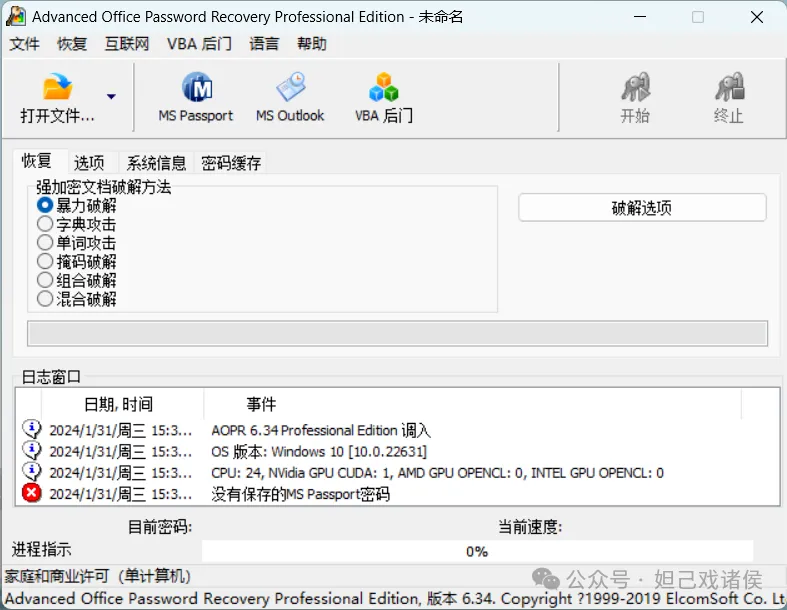Expand the 打开文件 dropdown arrow

coord(111,96)
